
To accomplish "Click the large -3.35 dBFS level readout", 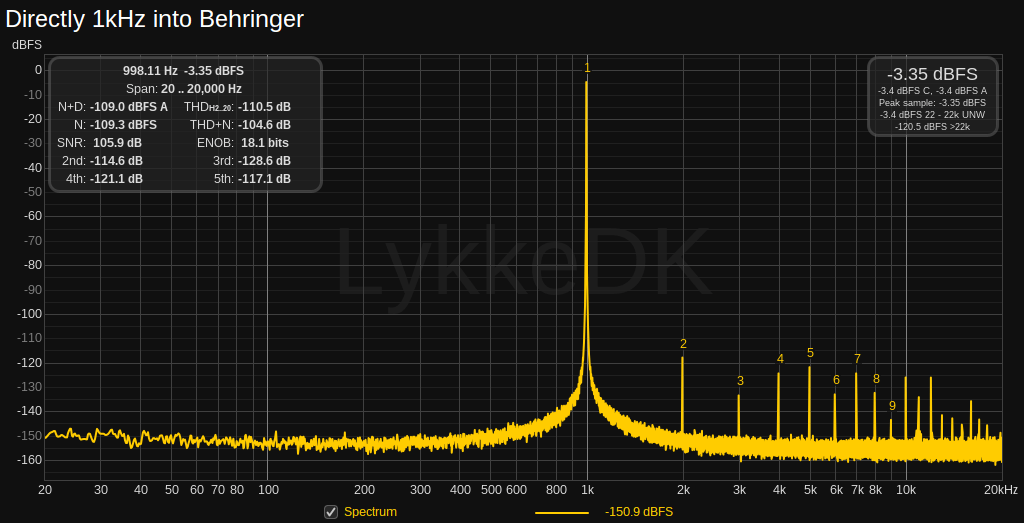I will point(932,74).
